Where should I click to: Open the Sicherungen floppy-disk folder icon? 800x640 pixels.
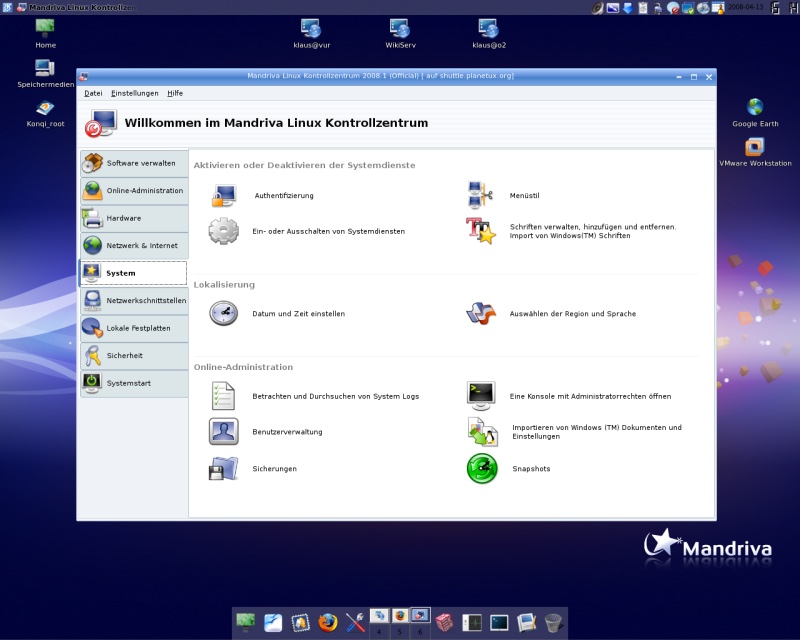coord(223,469)
